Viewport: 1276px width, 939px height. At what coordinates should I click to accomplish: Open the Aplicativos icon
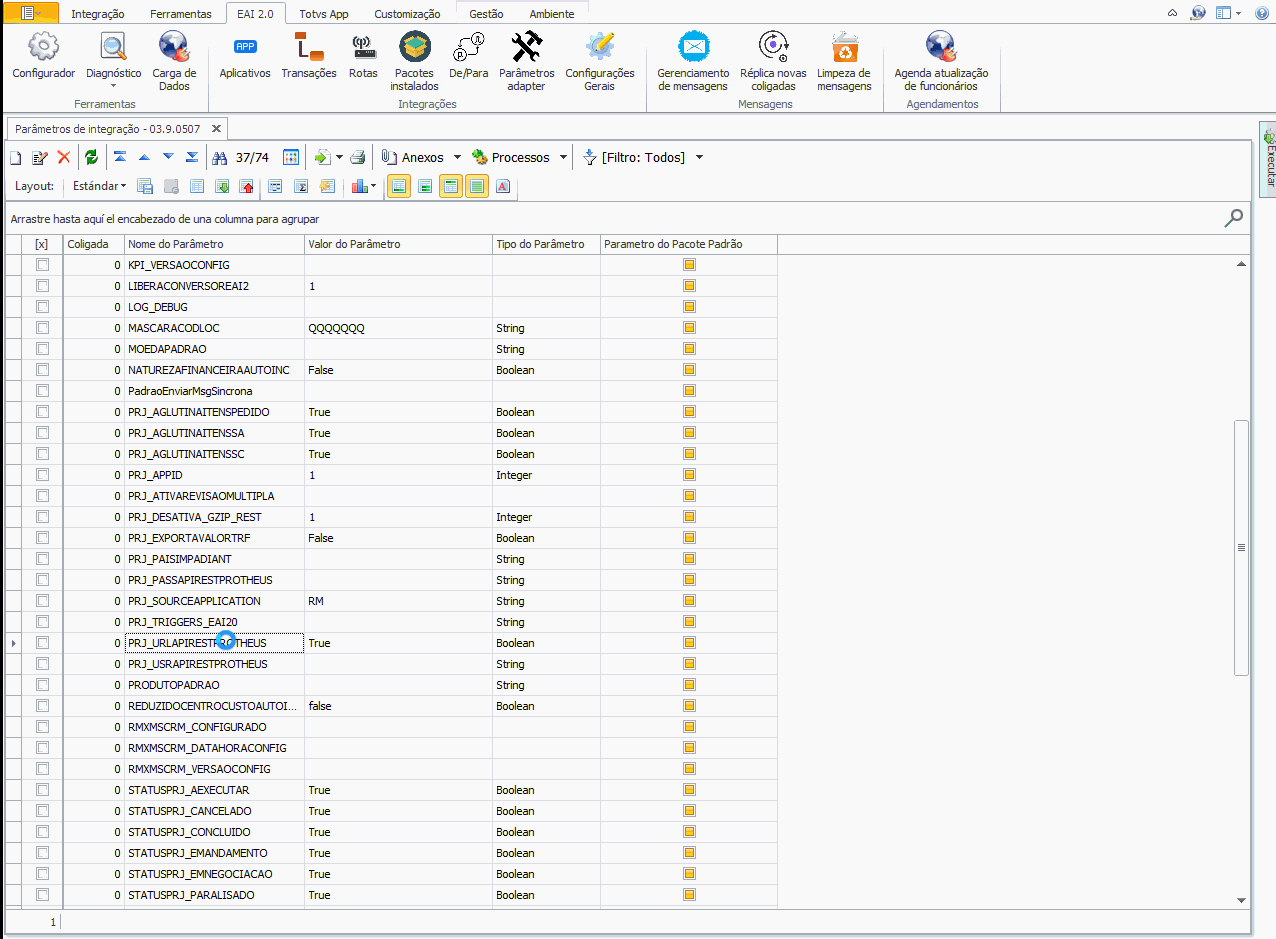pyautogui.click(x=245, y=55)
